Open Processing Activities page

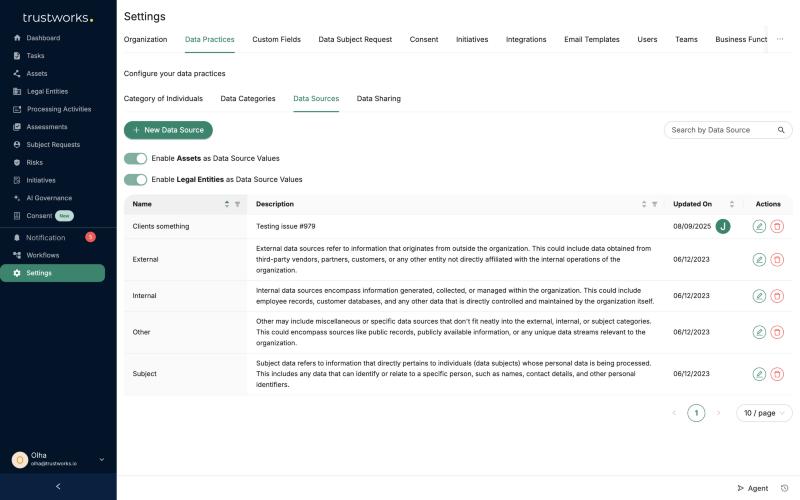click(59, 109)
